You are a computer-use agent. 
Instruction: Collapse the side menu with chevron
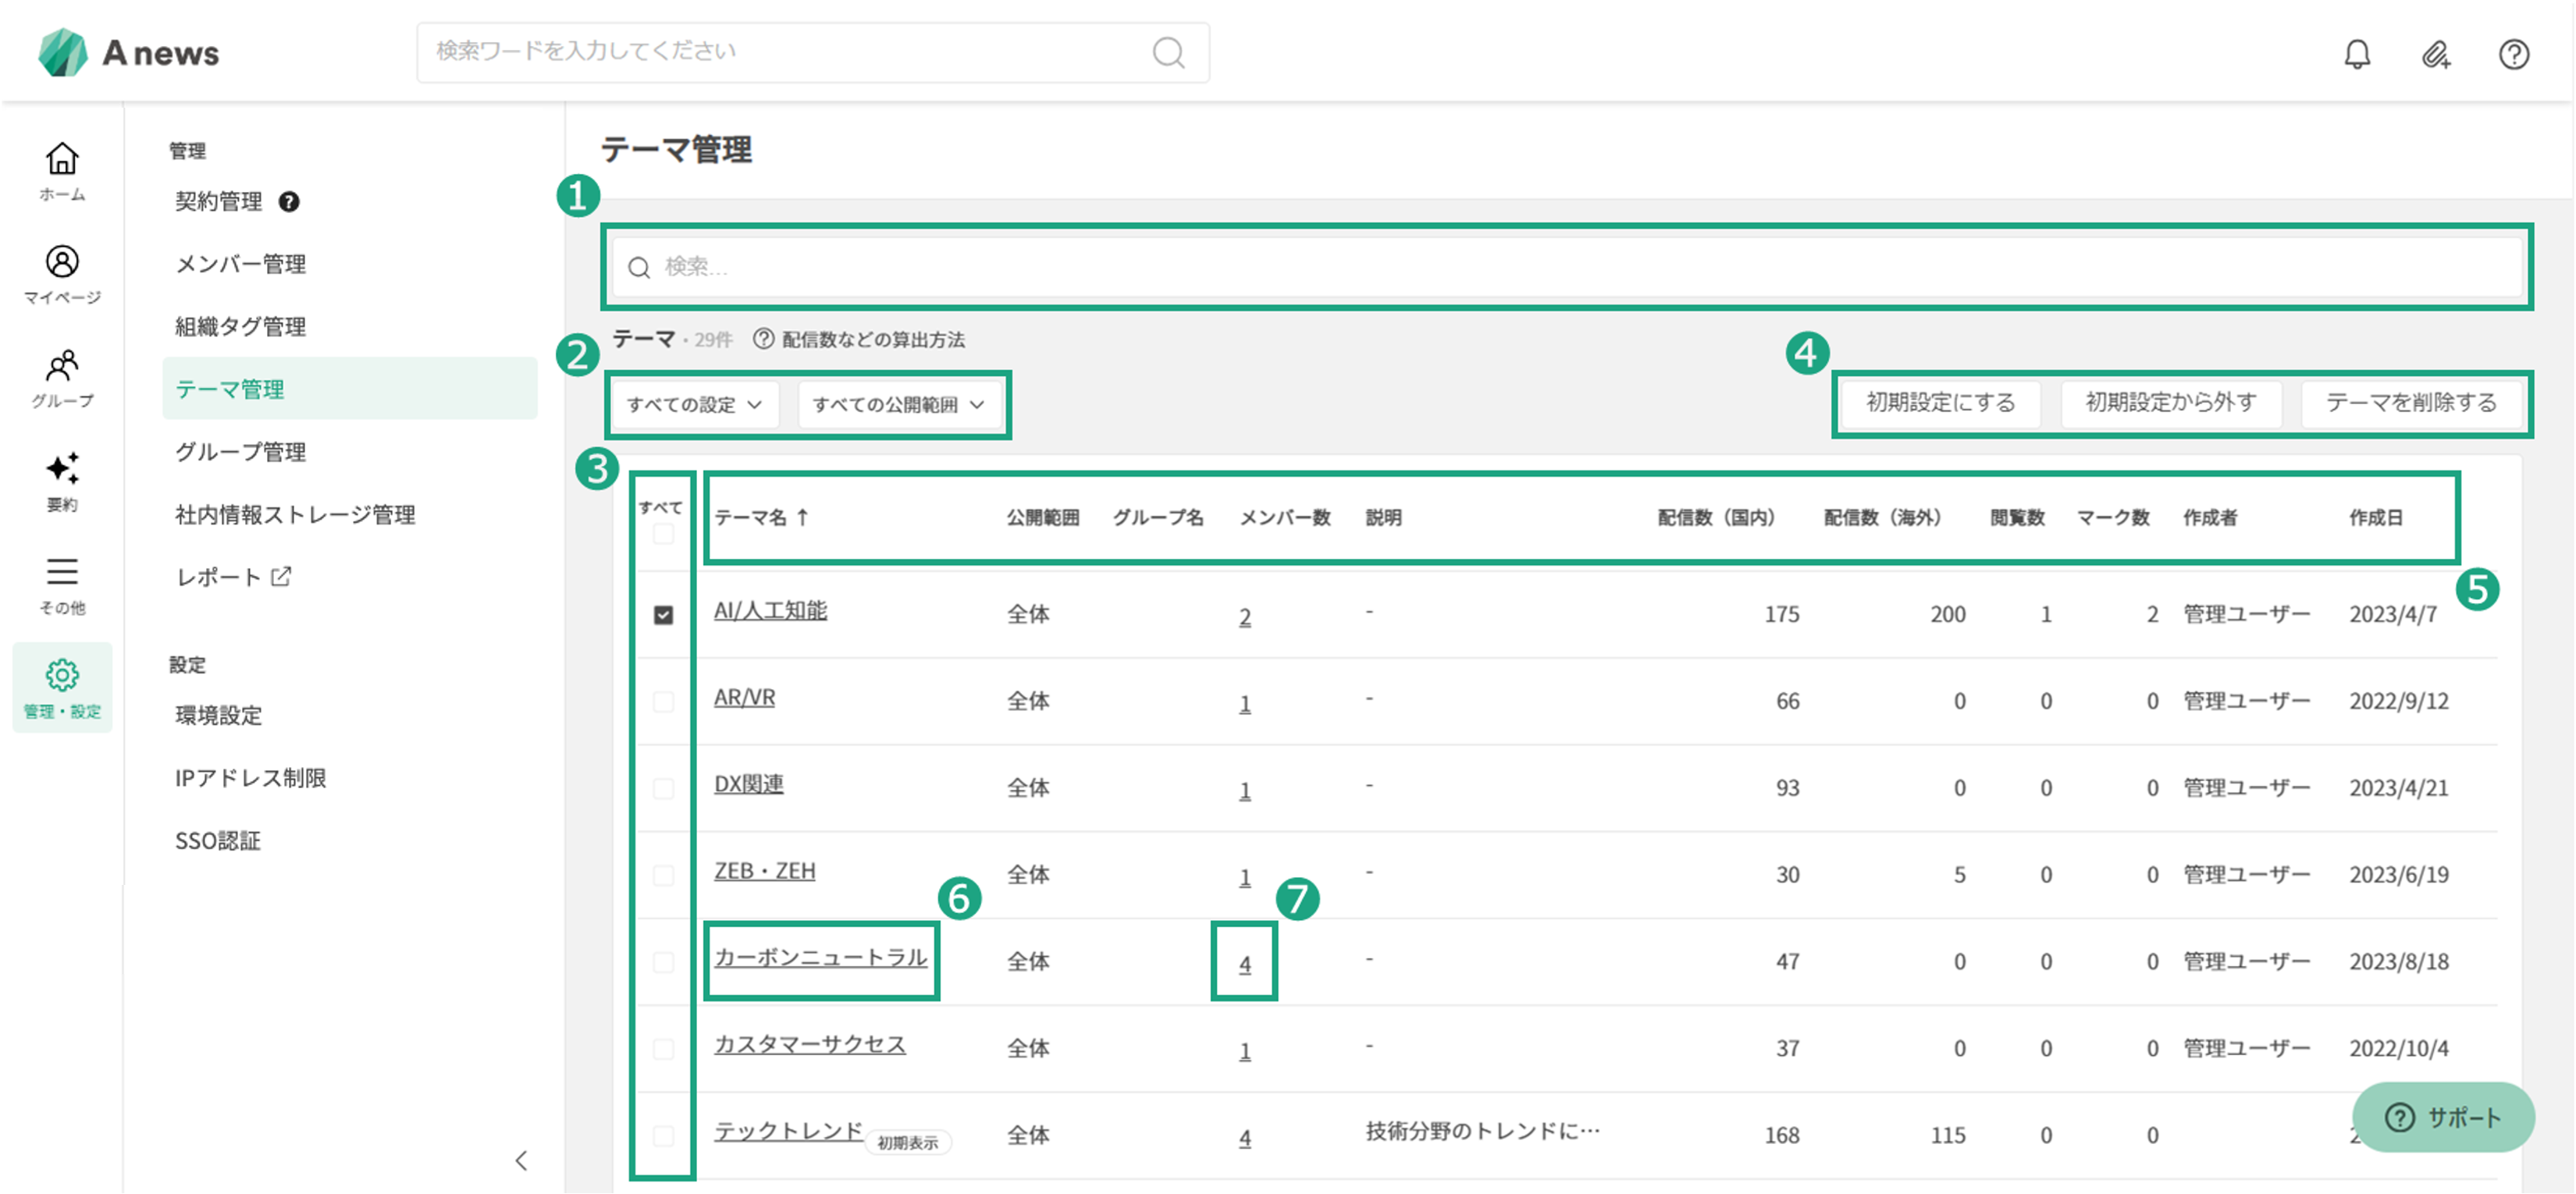coord(521,1160)
